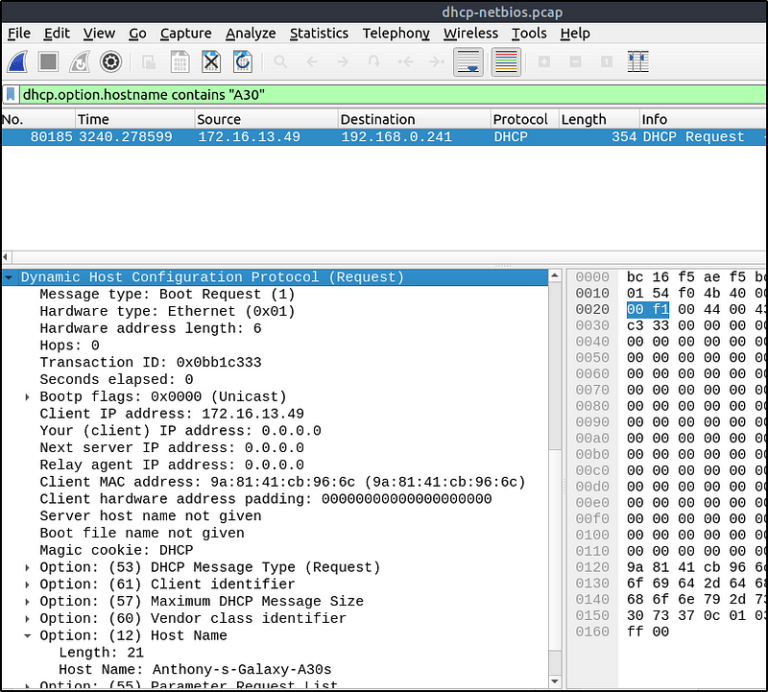768x692 pixels.
Task: Reload the capture file
Action: click(x=242, y=62)
